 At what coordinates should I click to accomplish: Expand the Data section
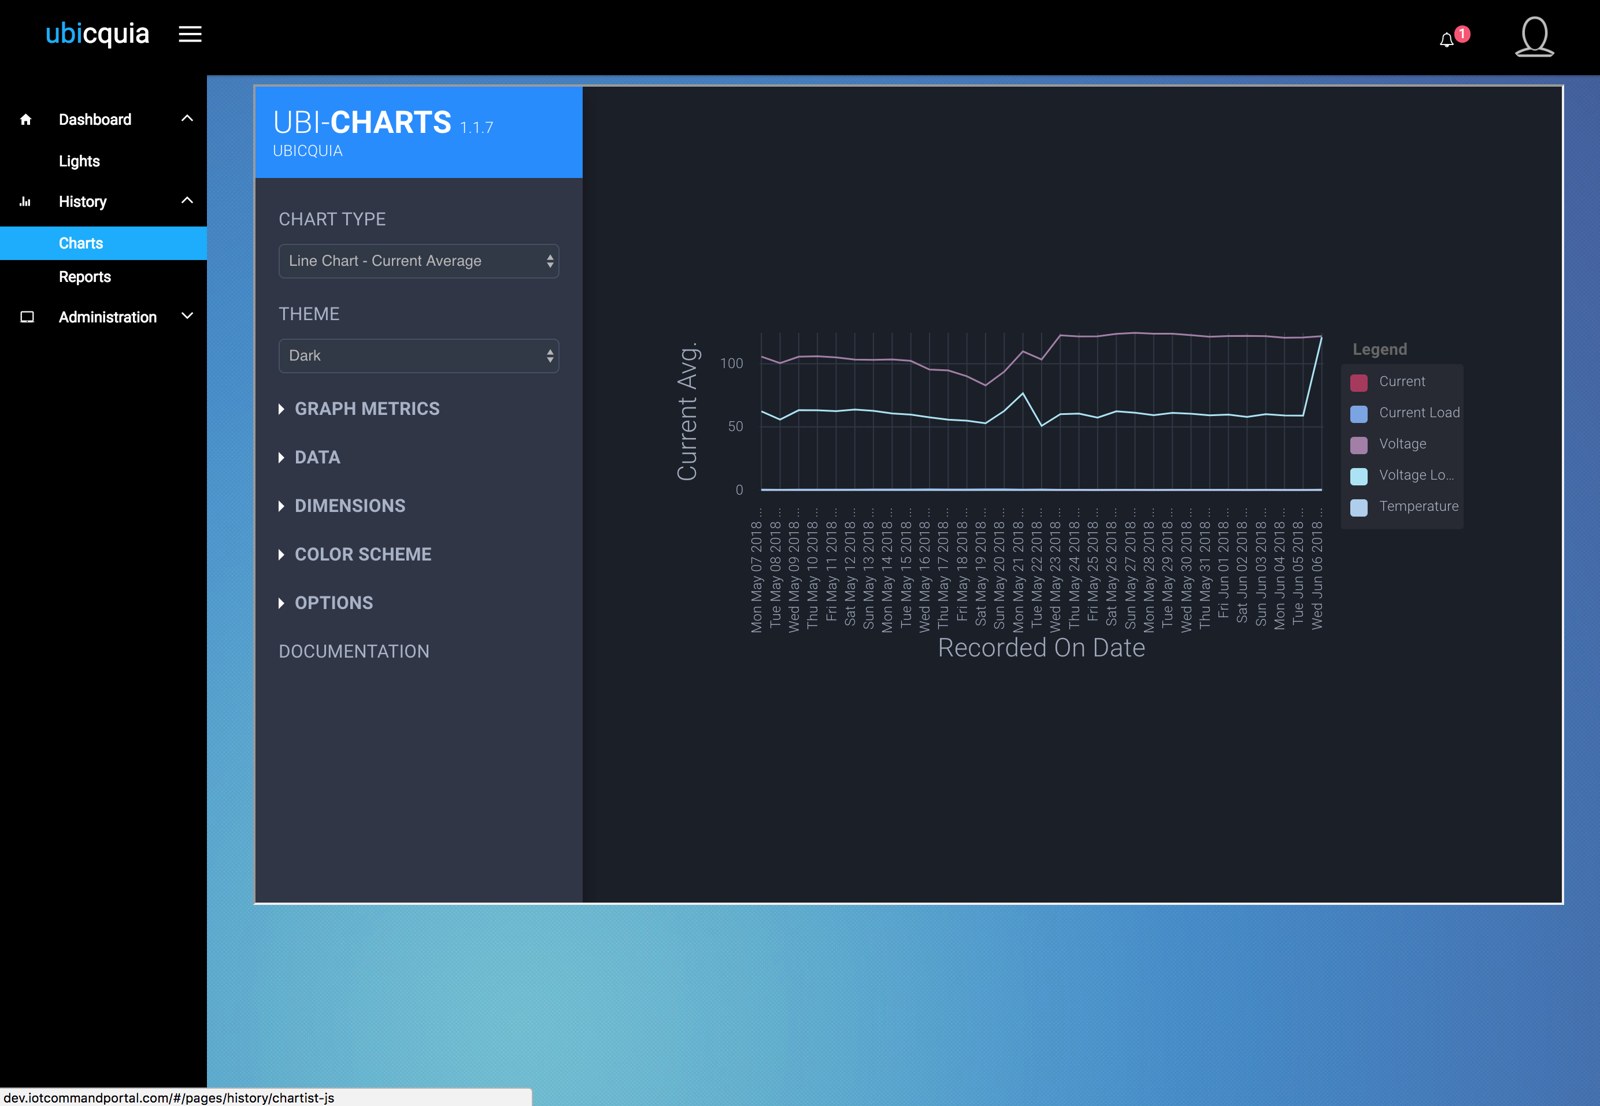pos(309,458)
